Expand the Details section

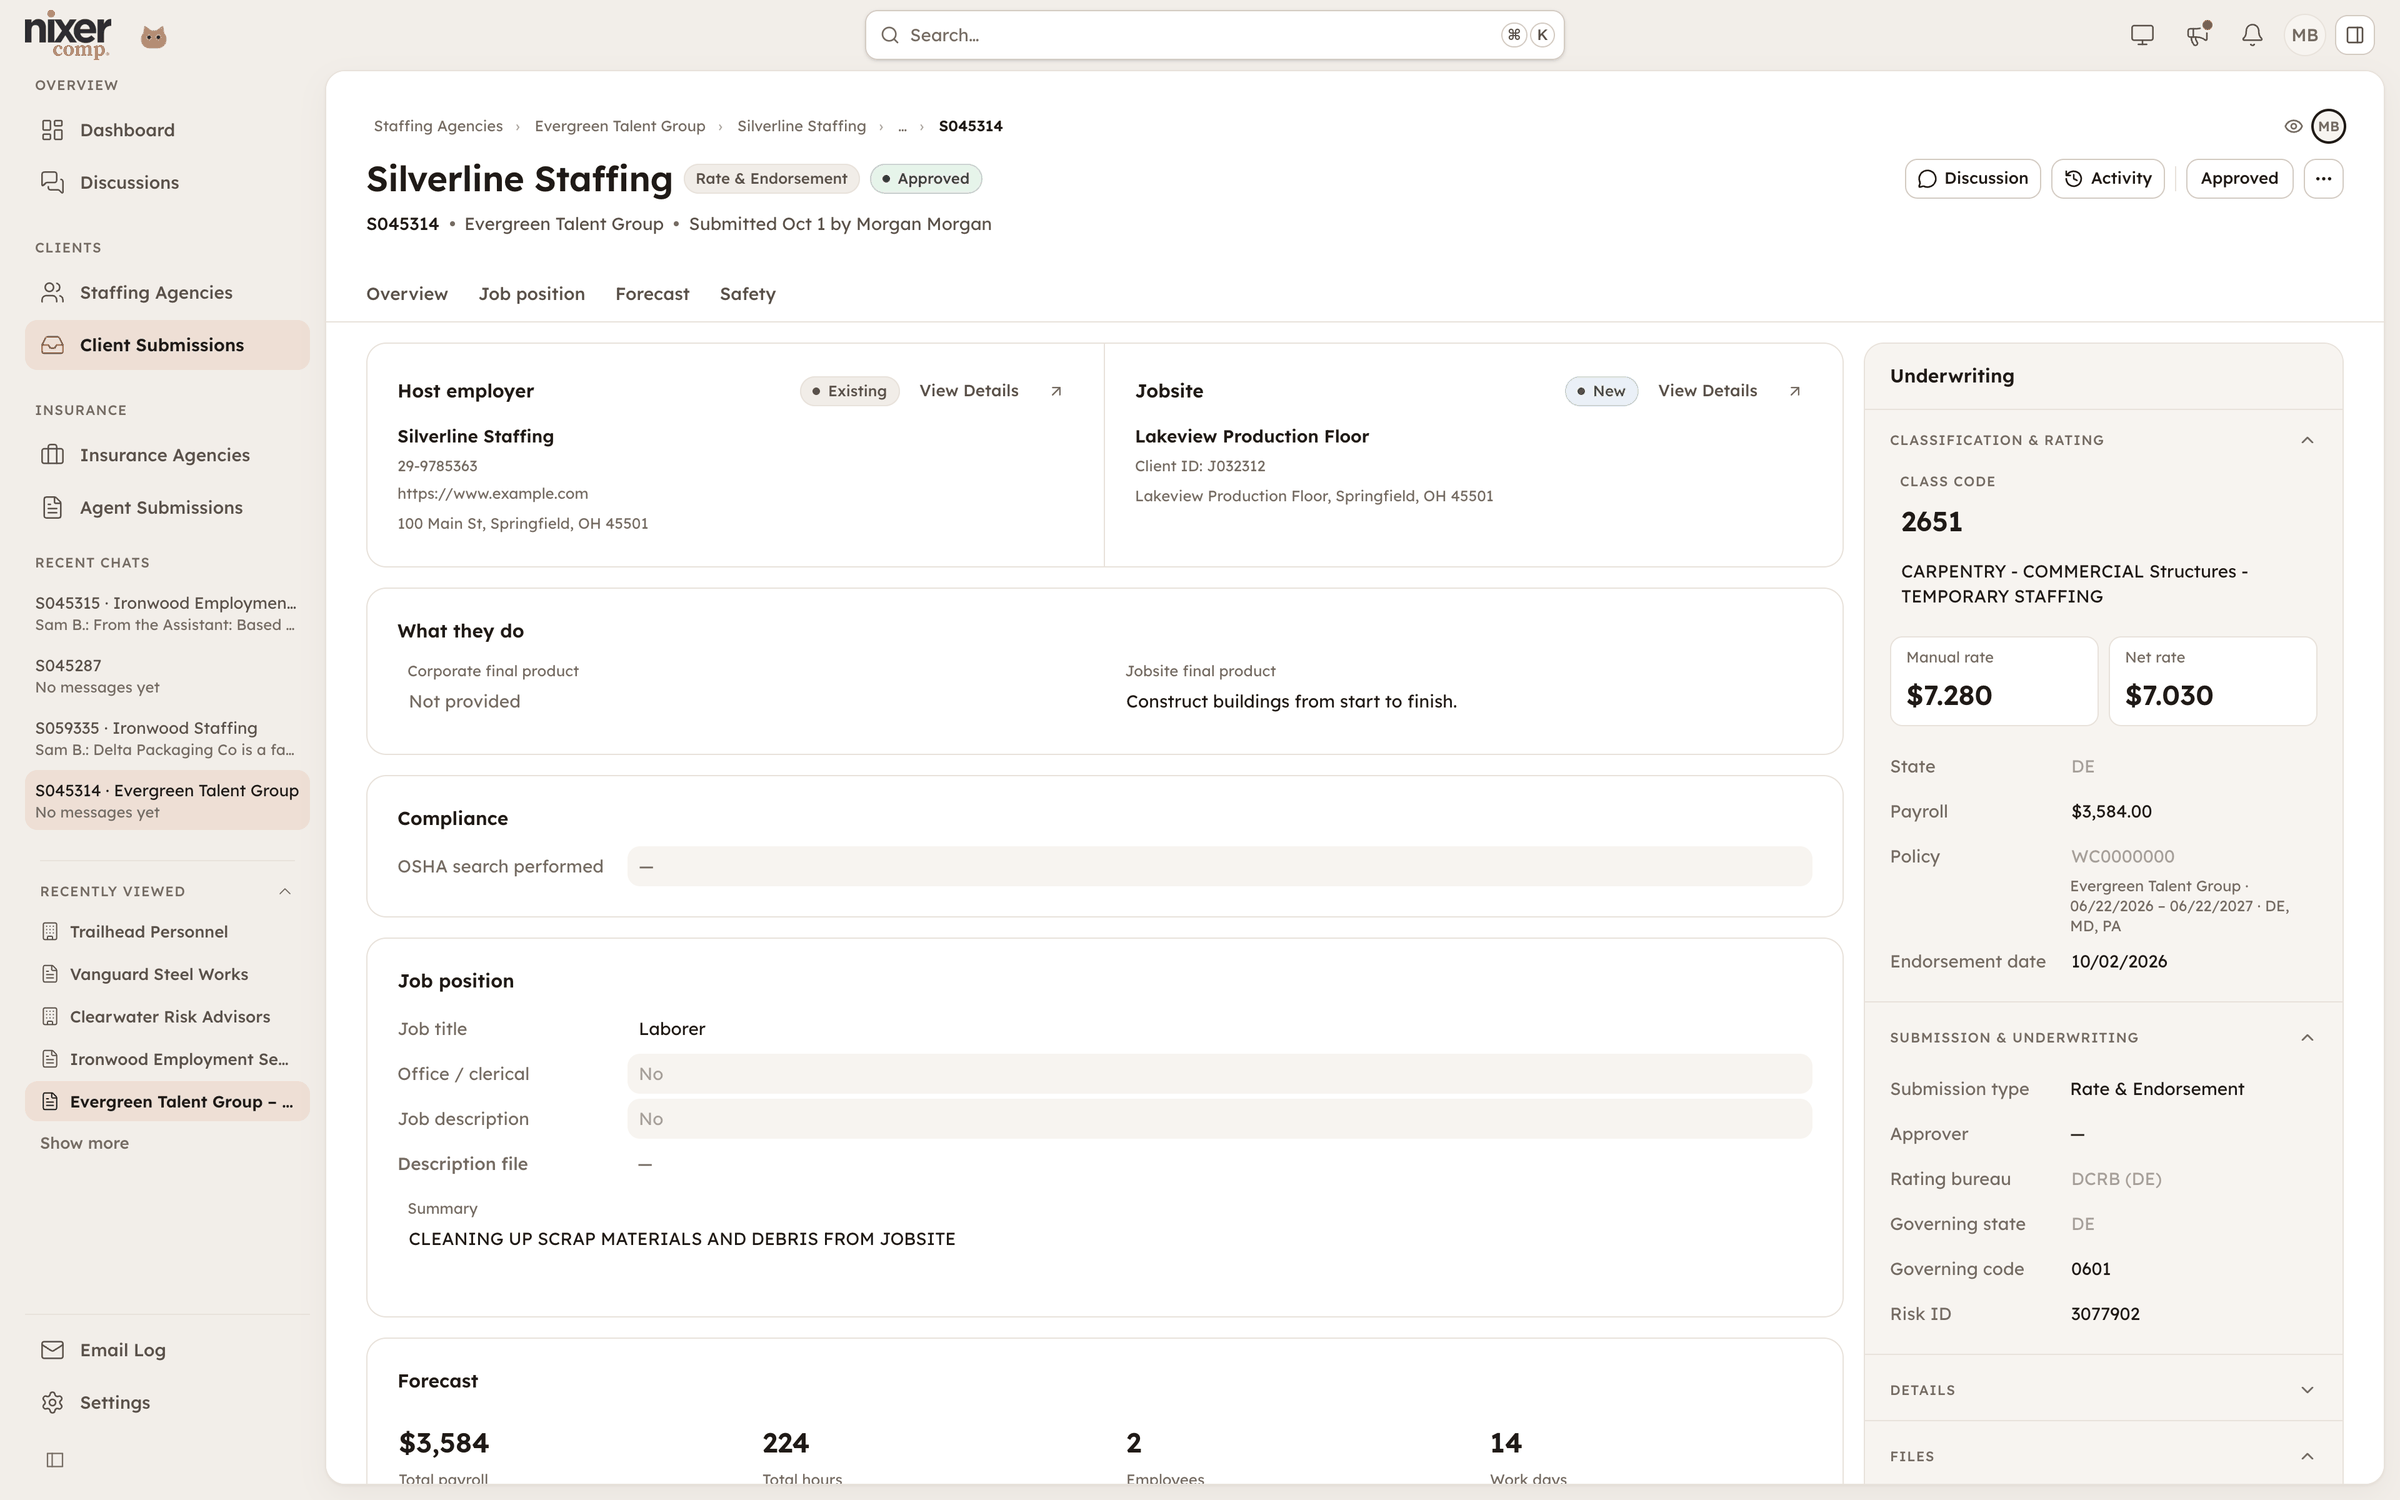[2307, 1390]
